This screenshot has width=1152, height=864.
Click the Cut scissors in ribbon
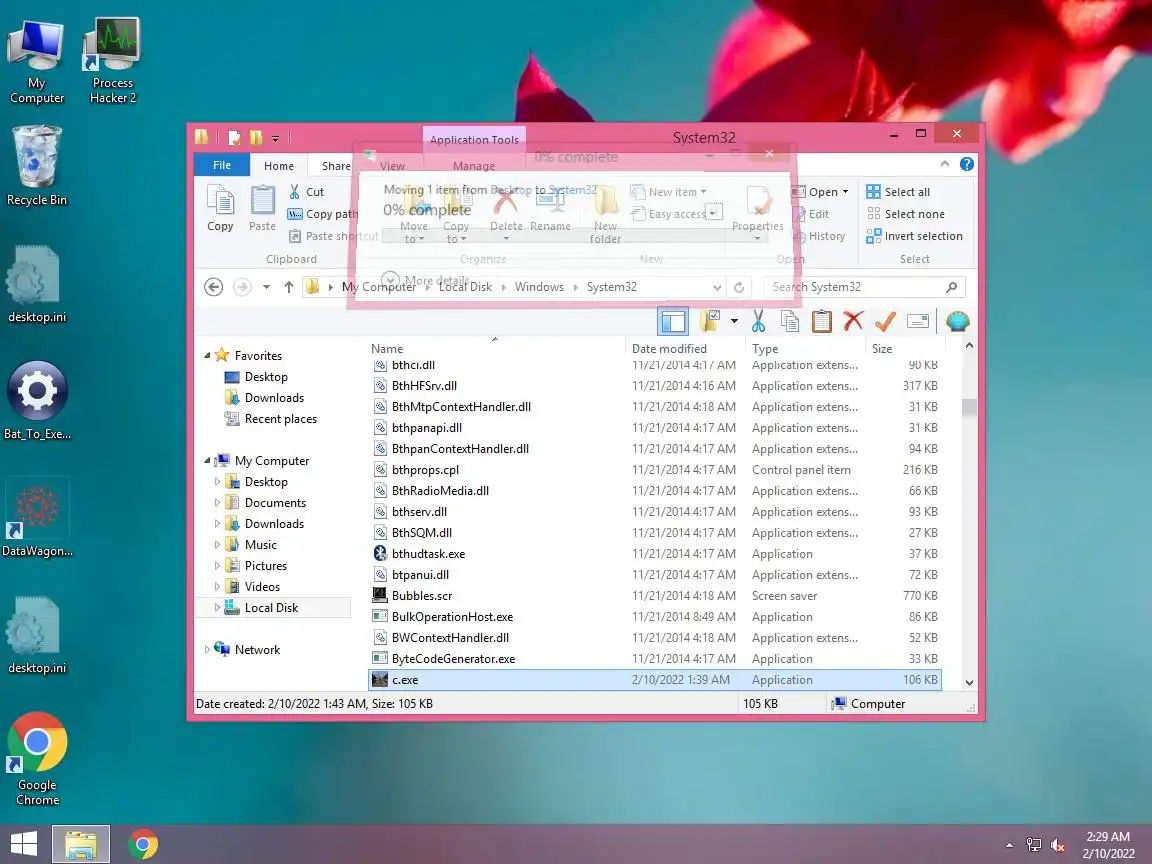[x=295, y=192]
